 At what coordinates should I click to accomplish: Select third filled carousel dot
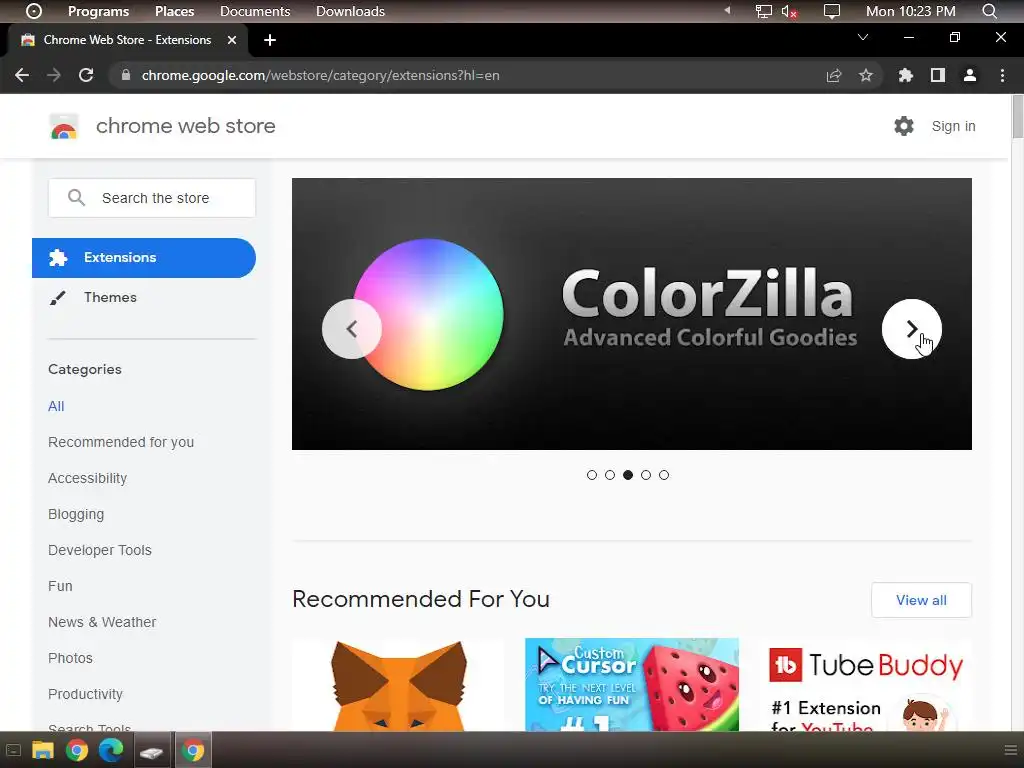(x=628, y=475)
